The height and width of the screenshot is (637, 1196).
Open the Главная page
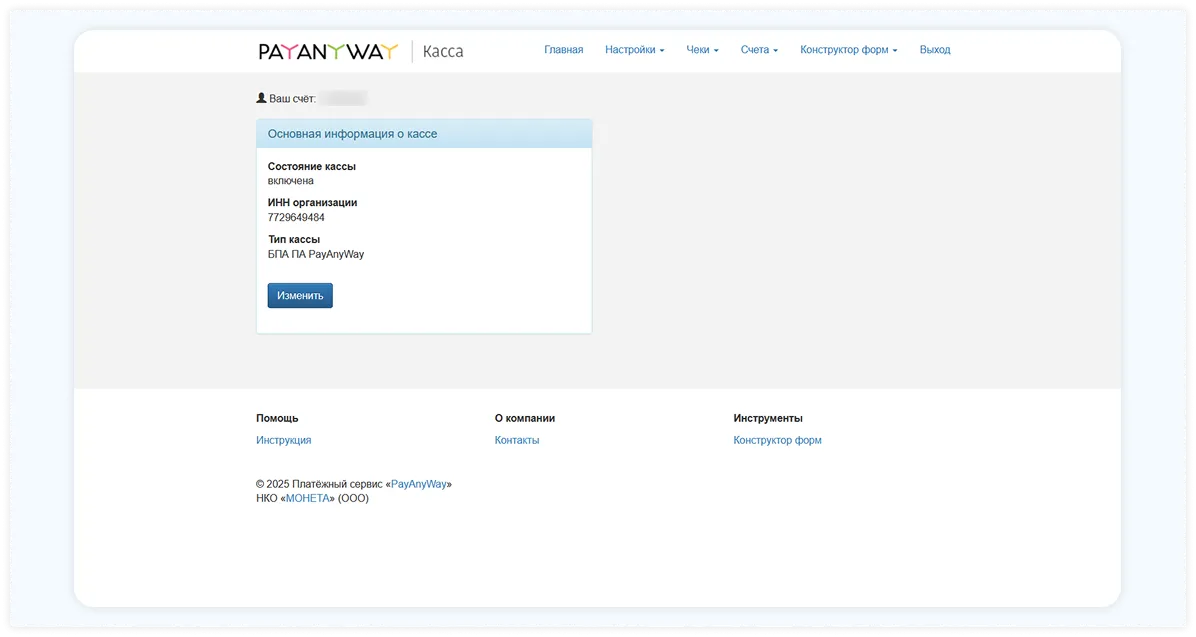[564, 50]
